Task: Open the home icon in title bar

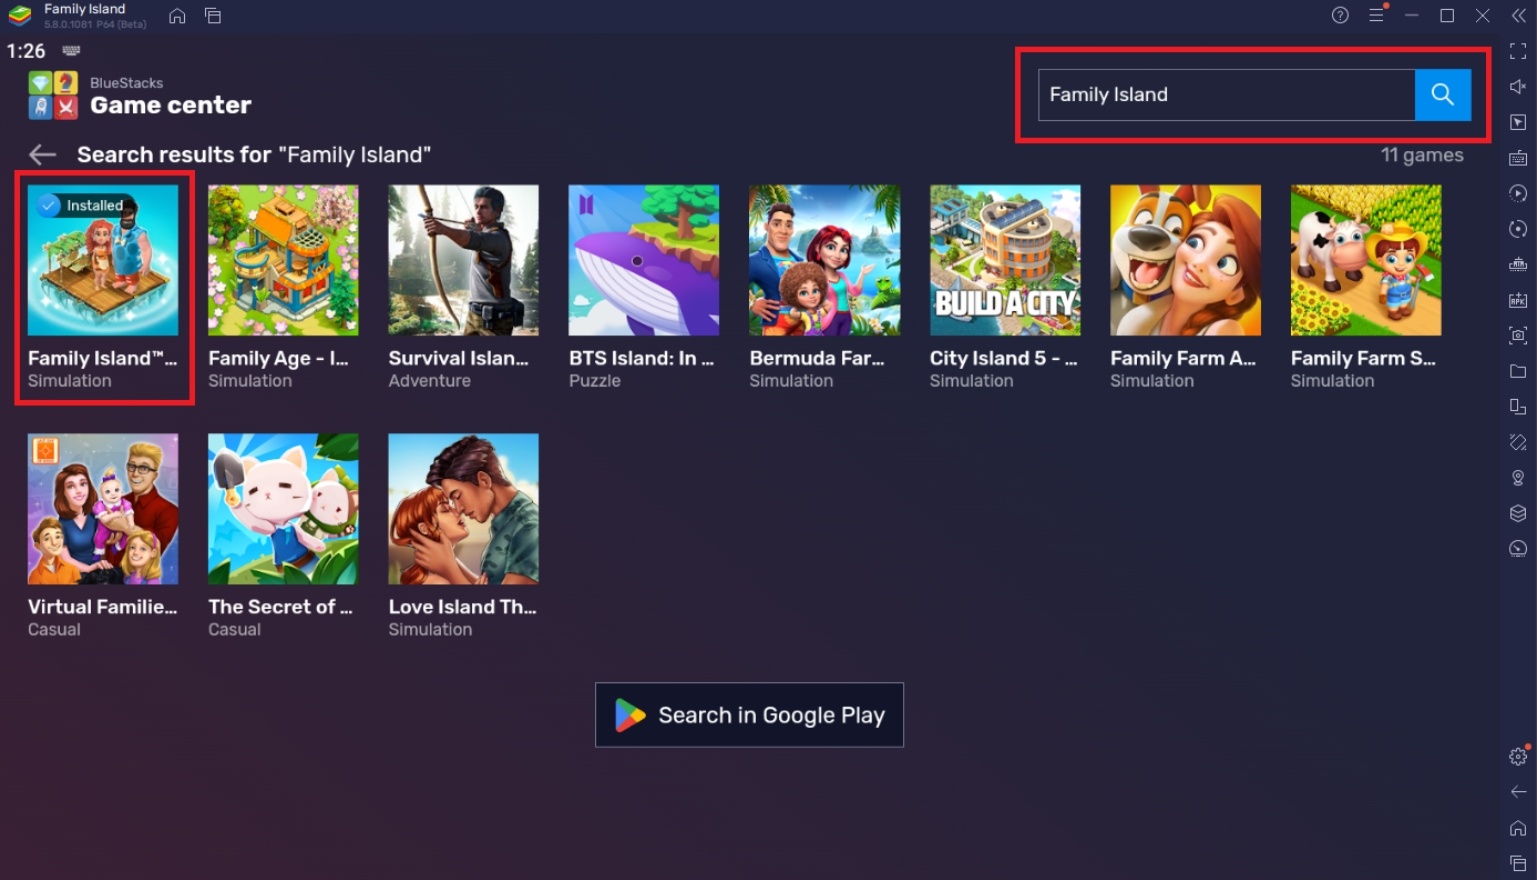Action: pyautogui.click(x=177, y=16)
